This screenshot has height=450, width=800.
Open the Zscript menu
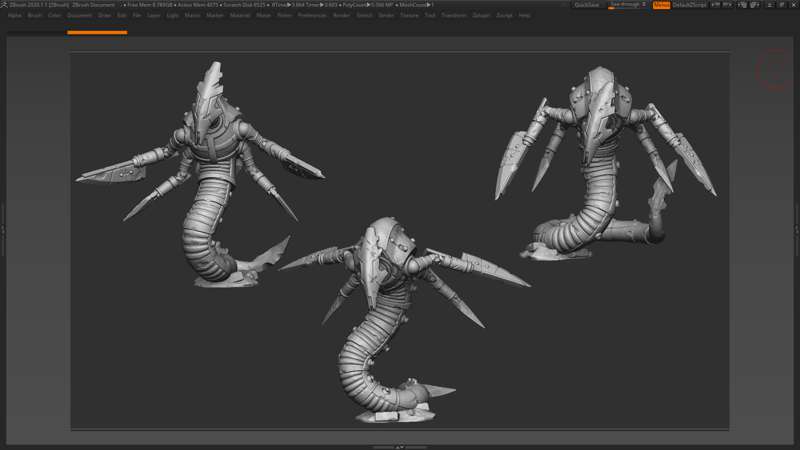pyautogui.click(x=505, y=16)
